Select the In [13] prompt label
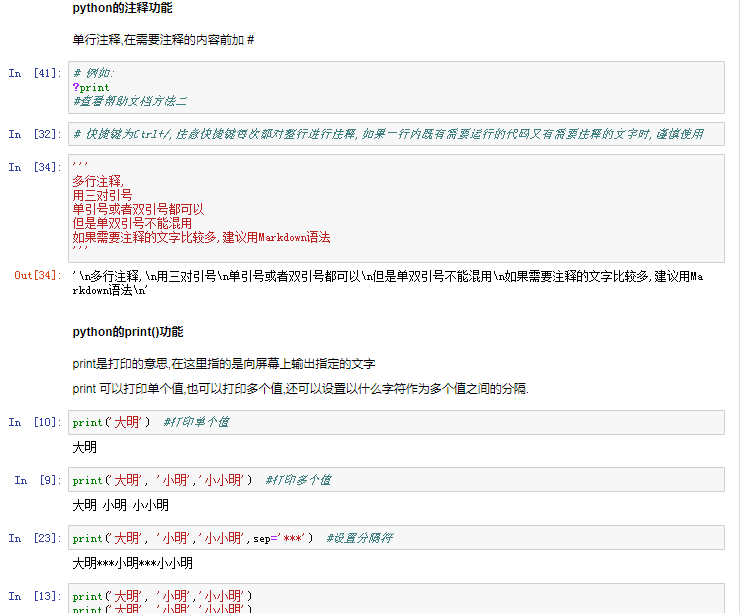This screenshot has width=740, height=613. 35,596
